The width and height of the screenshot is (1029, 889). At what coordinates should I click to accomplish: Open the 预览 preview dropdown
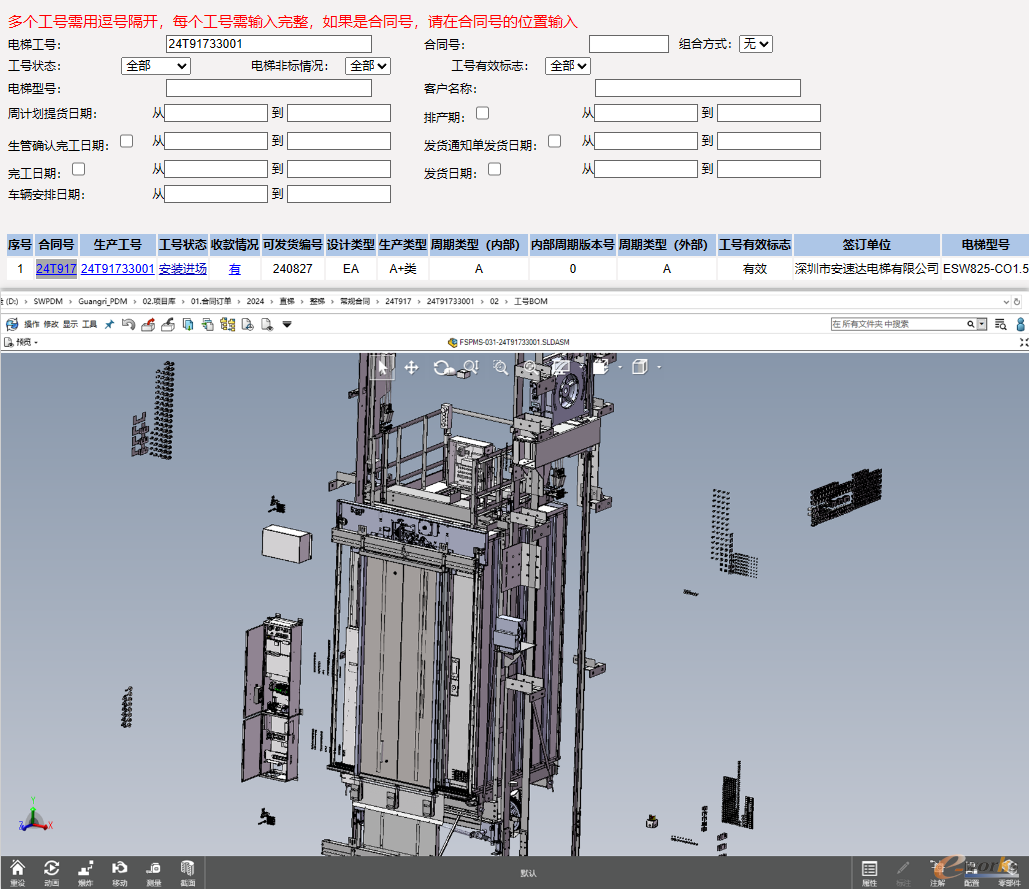pyautogui.click(x=22, y=342)
